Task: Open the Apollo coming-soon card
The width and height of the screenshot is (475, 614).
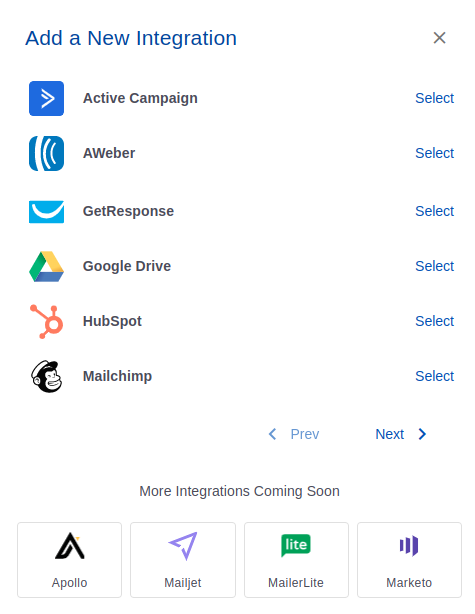Action: tap(69, 560)
